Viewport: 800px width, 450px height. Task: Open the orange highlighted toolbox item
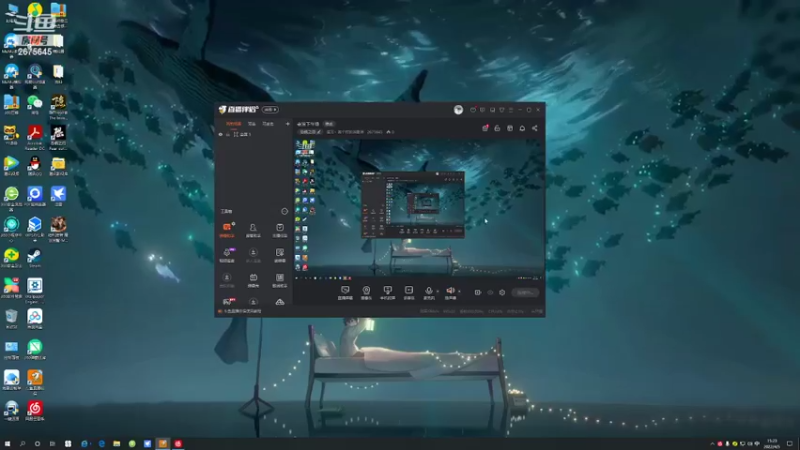pyautogui.click(x=227, y=230)
